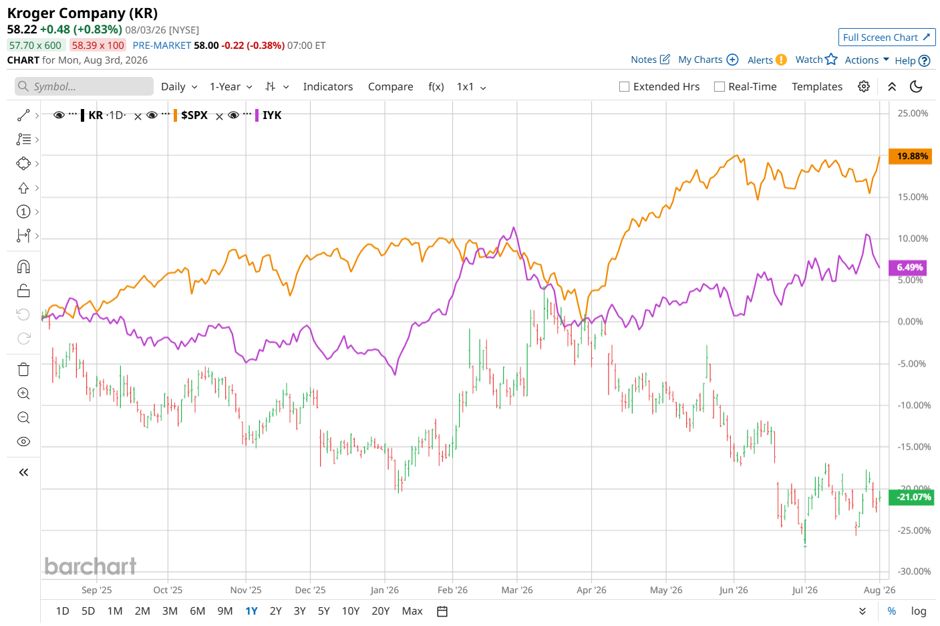
Task: Open the numbered marker tool
Action: (23, 212)
